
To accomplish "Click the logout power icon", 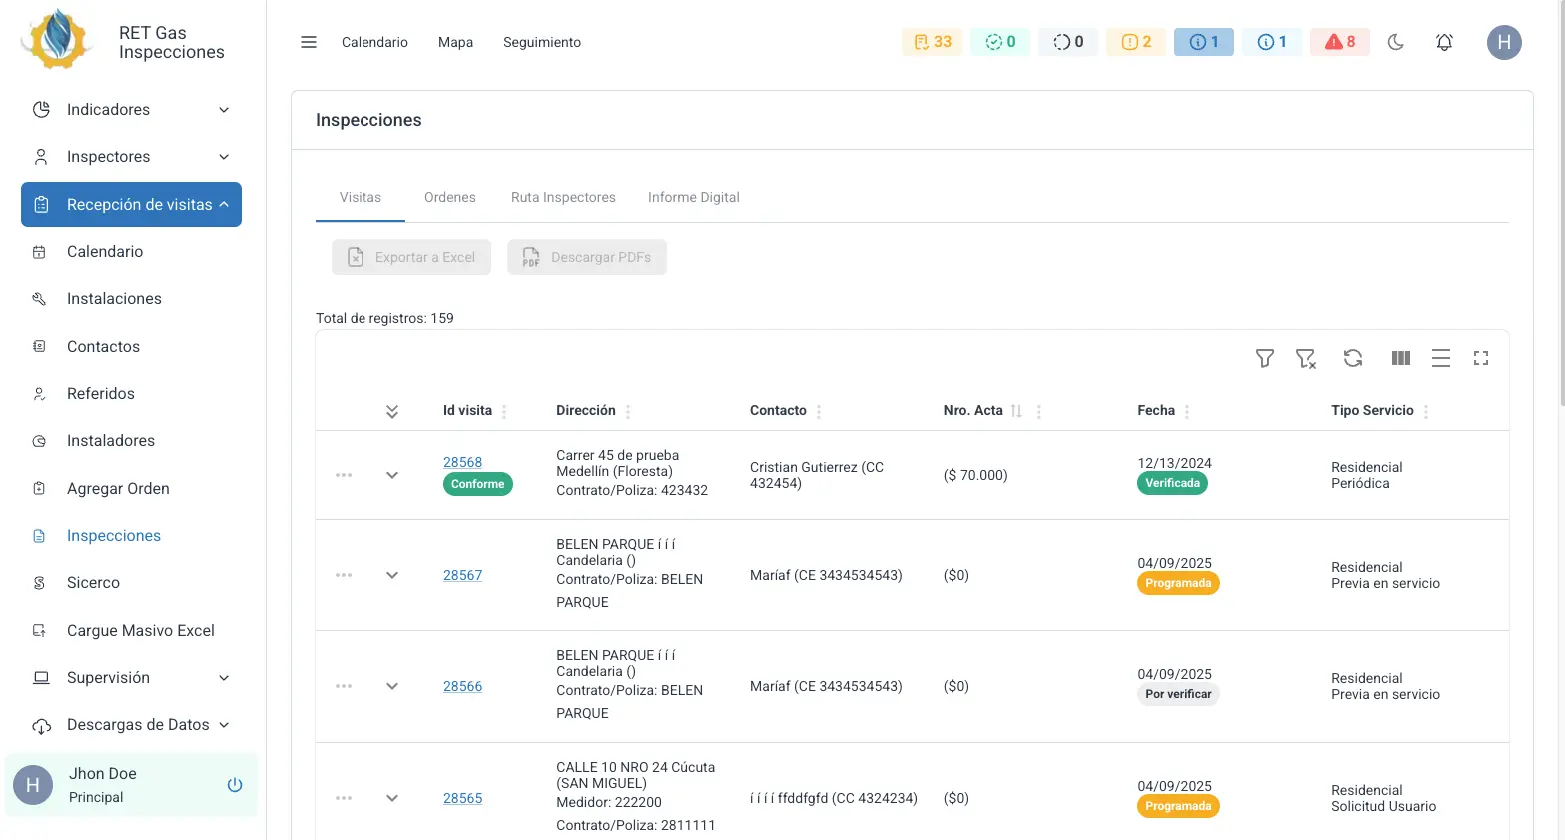I will (235, 785).
